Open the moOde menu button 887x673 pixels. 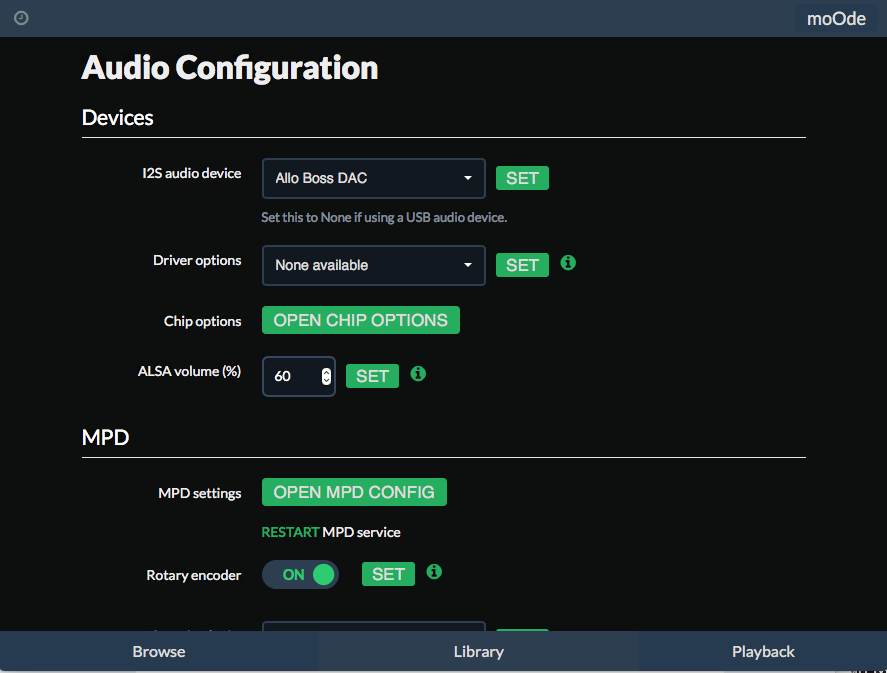pos(836,19)
